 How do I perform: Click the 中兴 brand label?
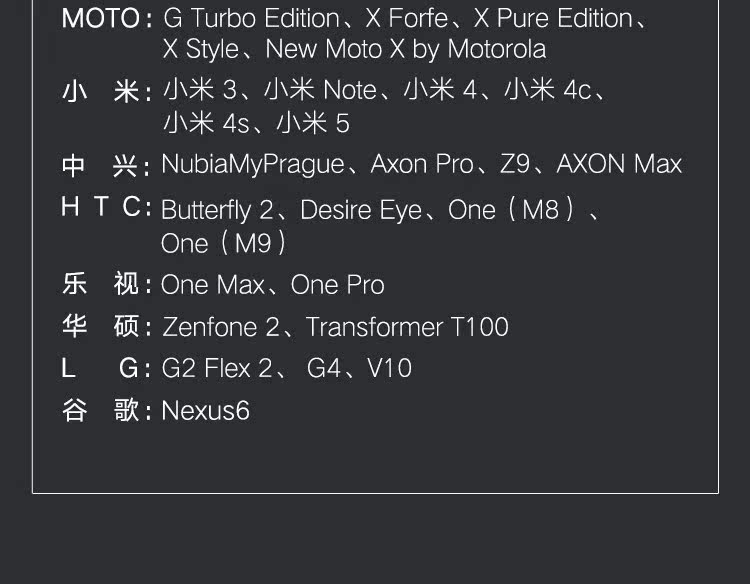[100, 165]
